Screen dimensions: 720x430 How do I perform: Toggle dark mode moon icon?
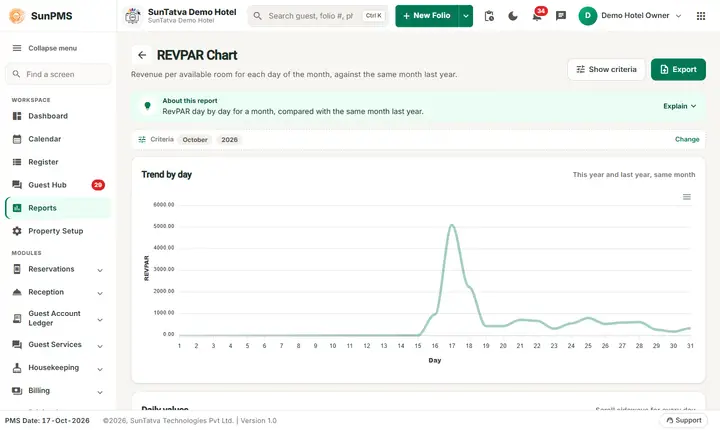point(513,16)
